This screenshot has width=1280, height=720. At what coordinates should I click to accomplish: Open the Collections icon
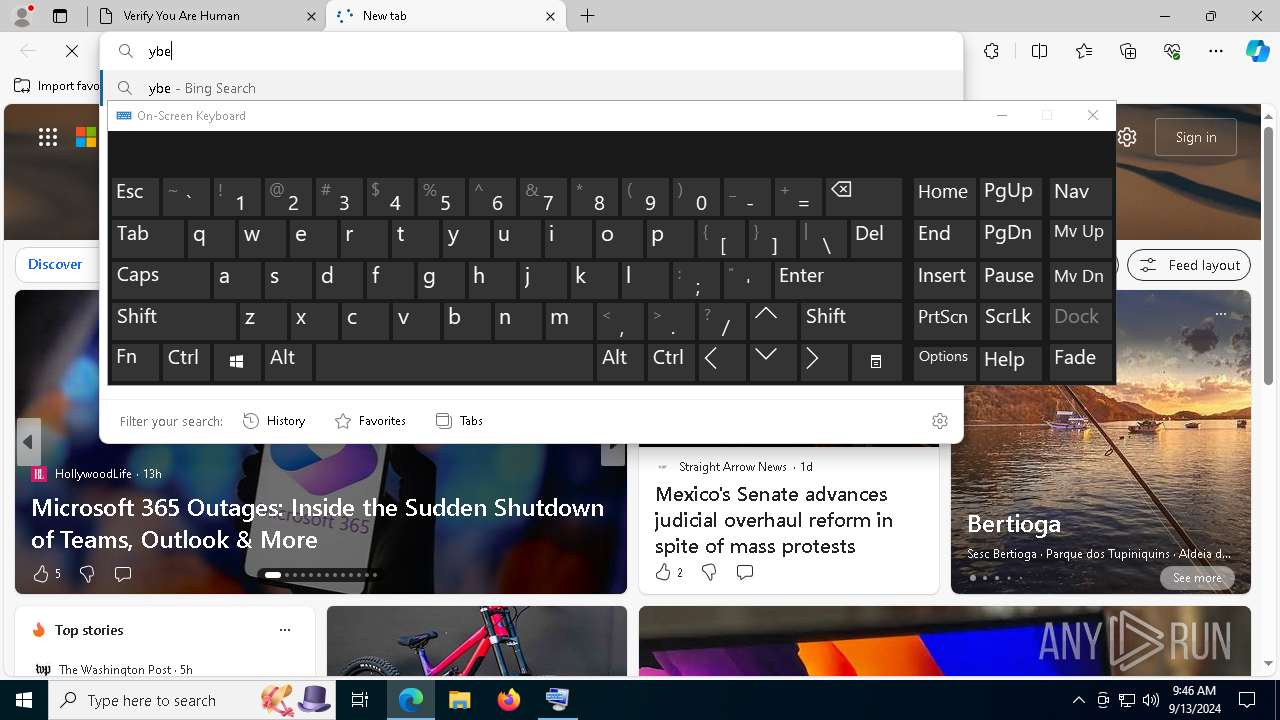click(1128, 51)
